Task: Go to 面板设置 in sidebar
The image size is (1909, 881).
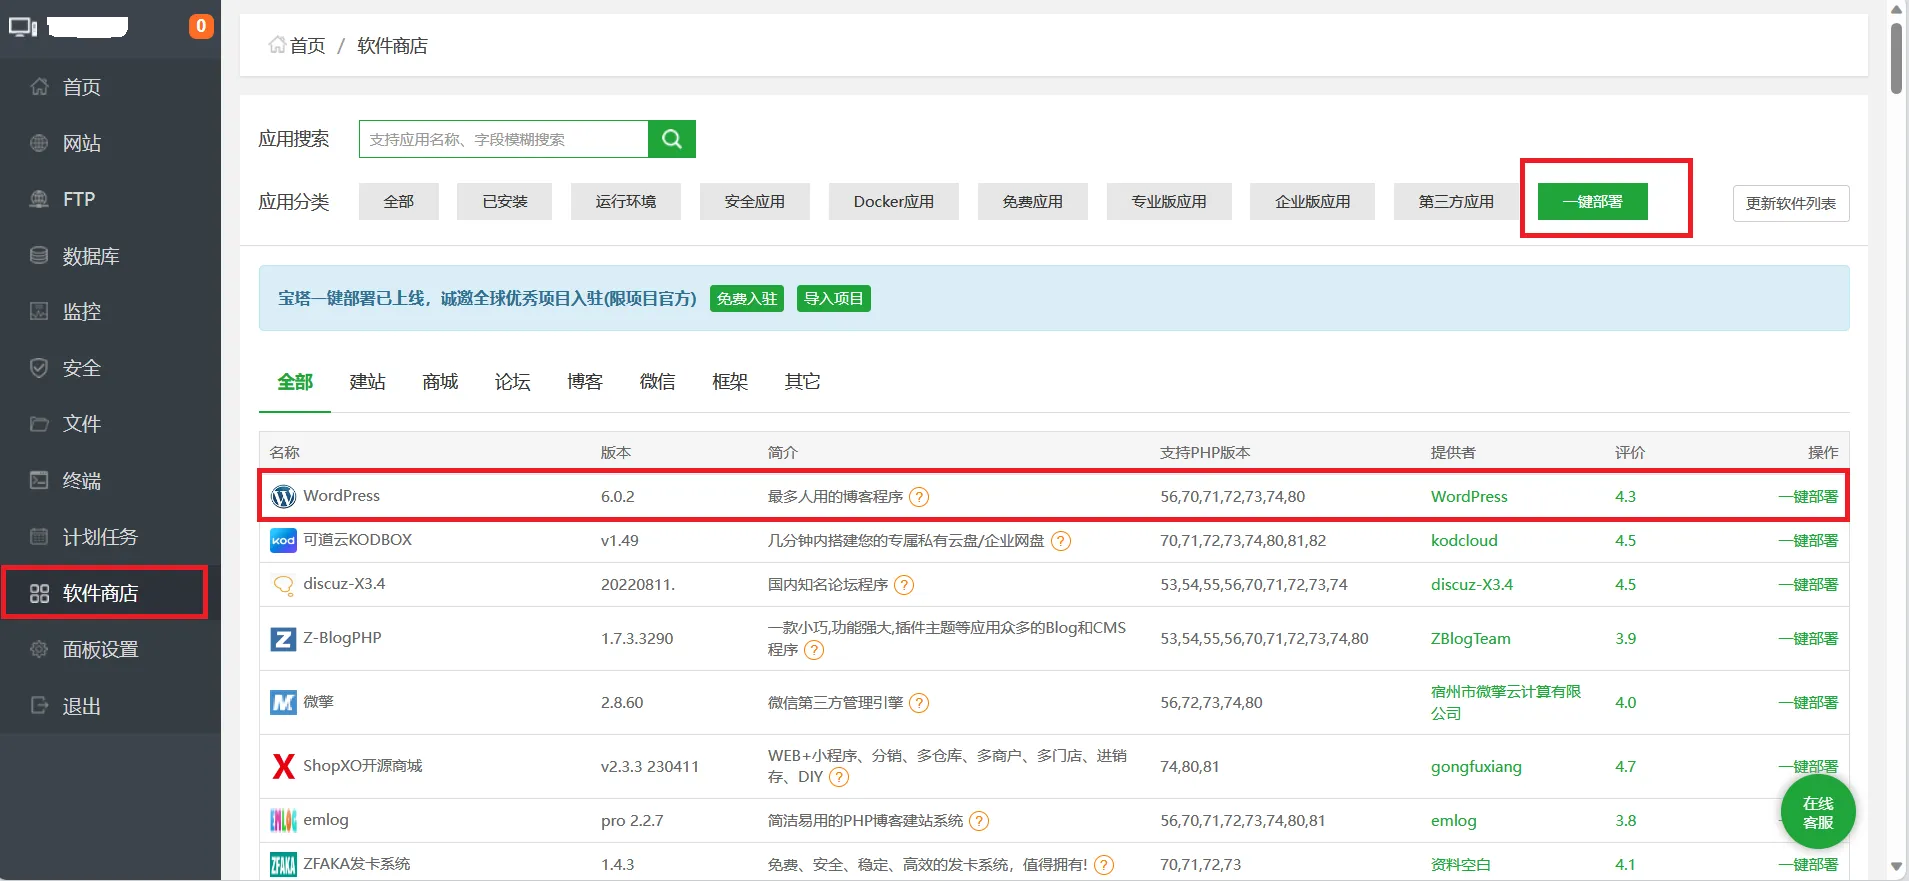Action: pyautogui.click(x=100, y=649)
